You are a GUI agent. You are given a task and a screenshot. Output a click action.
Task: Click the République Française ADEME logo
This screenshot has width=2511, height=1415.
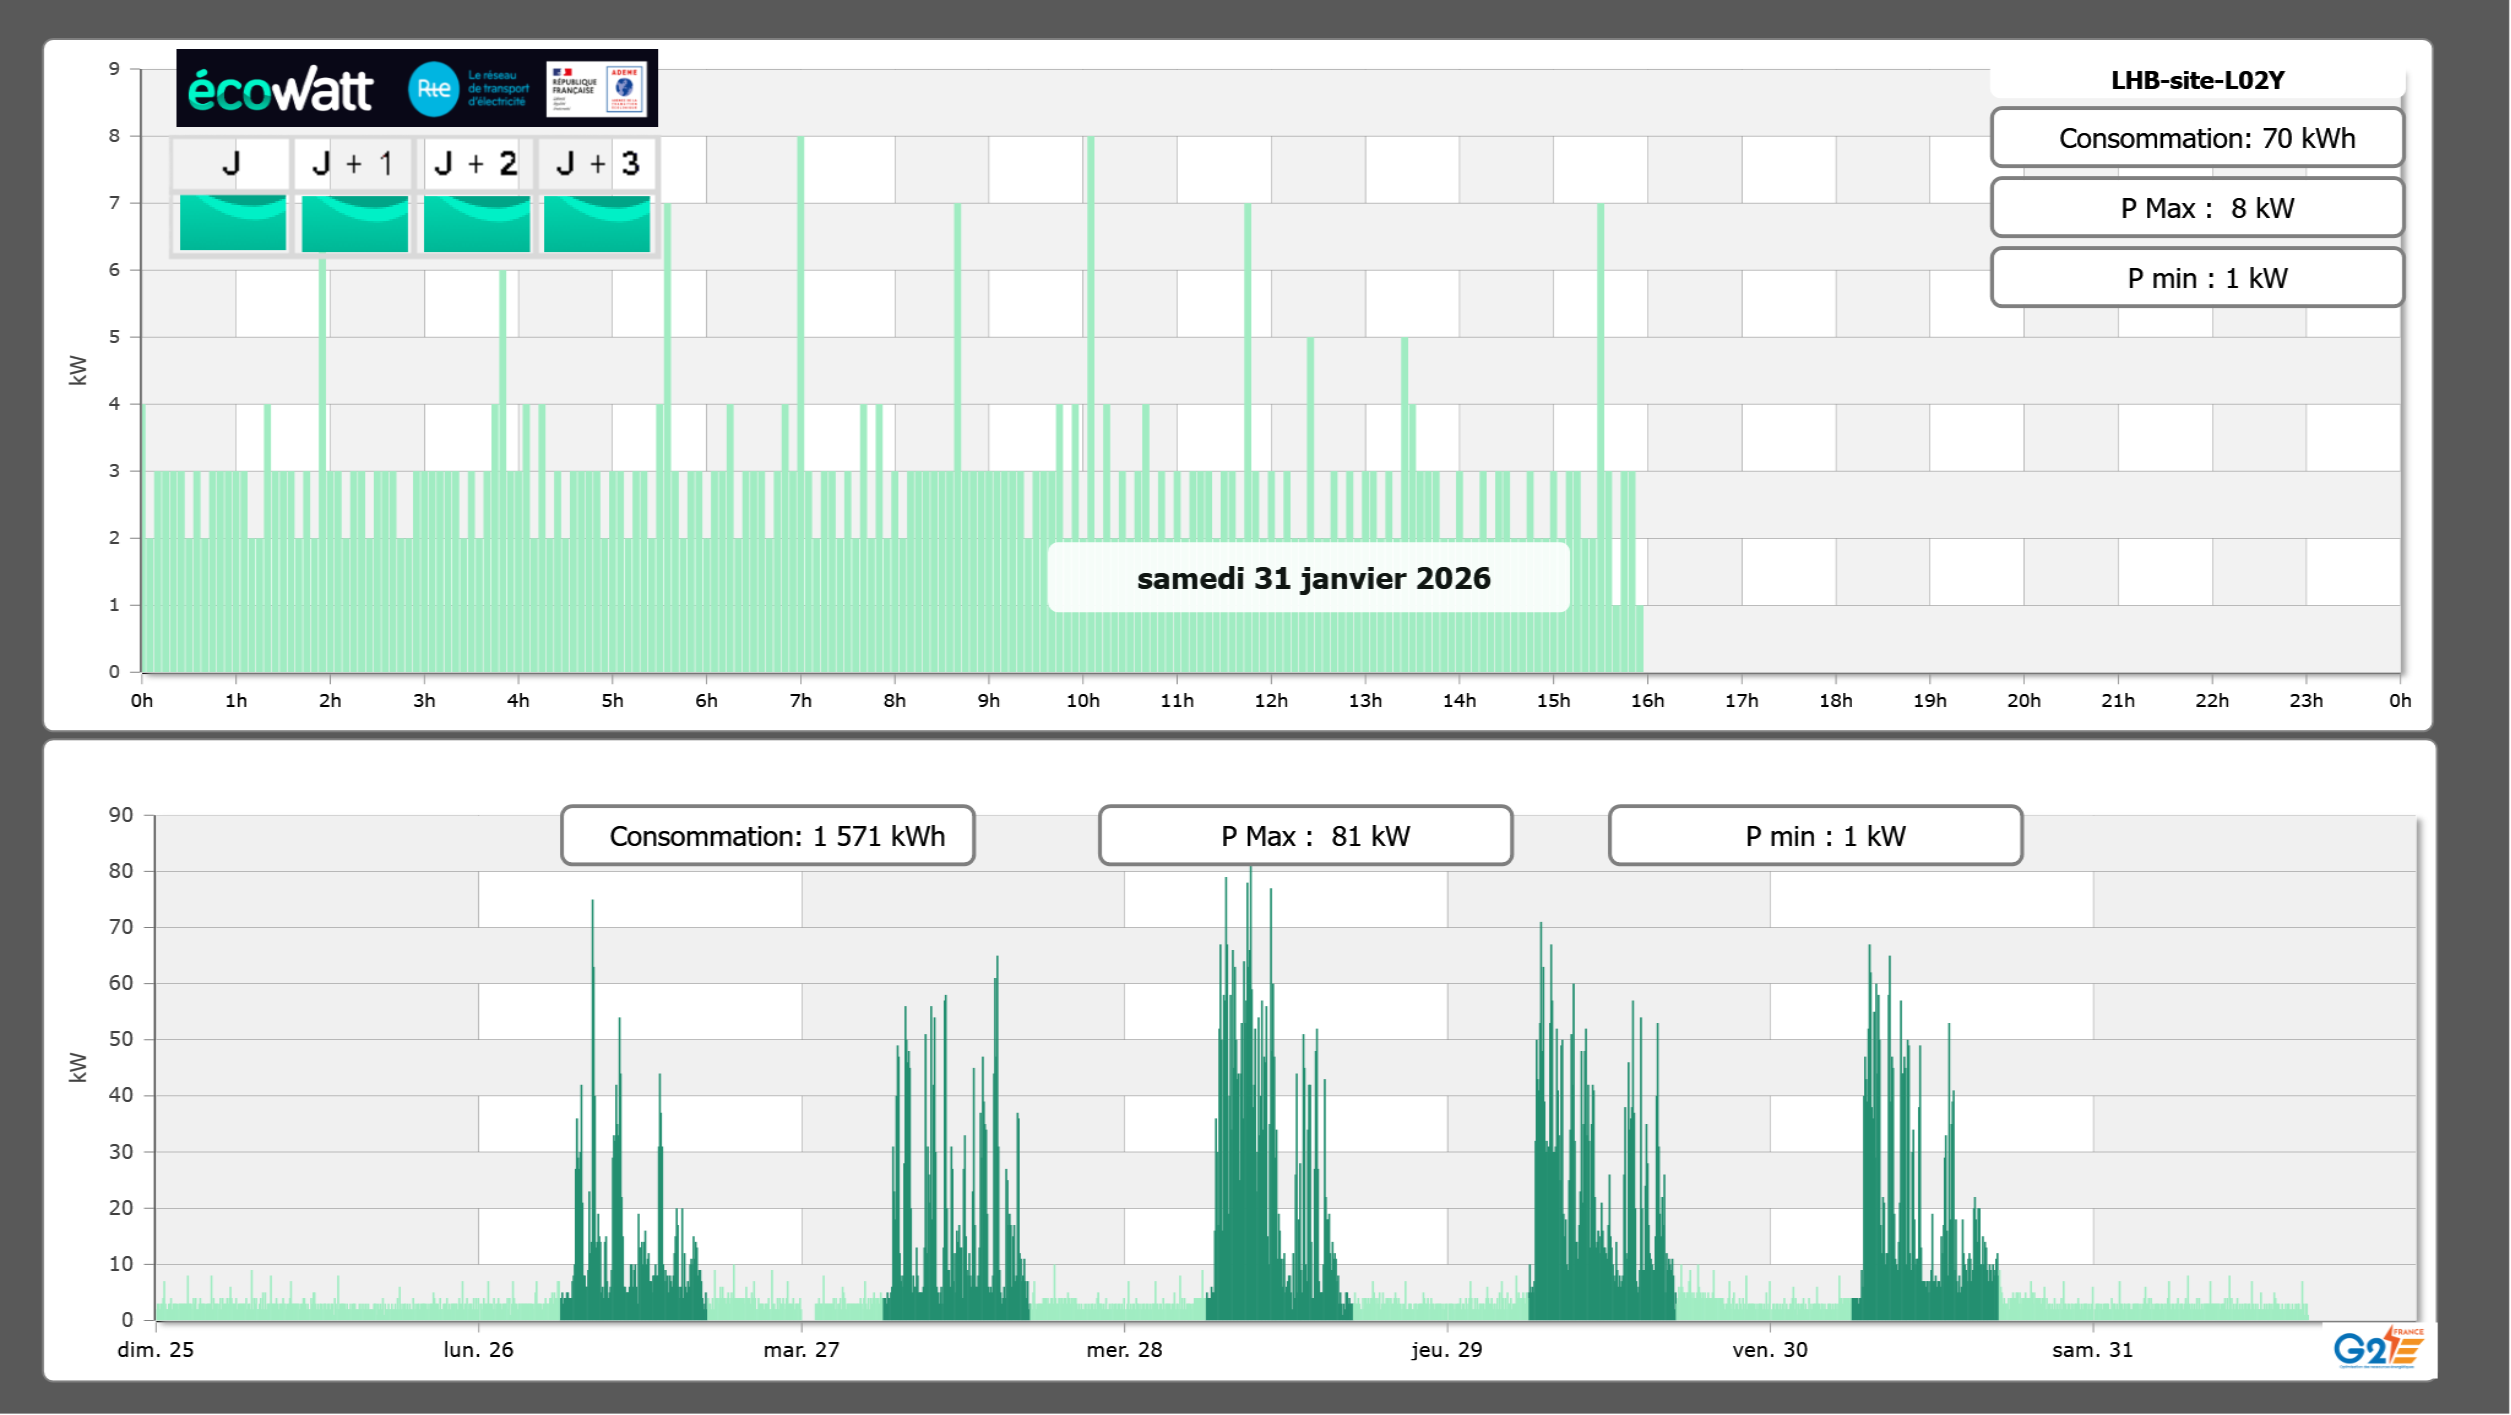pos(597,88)
